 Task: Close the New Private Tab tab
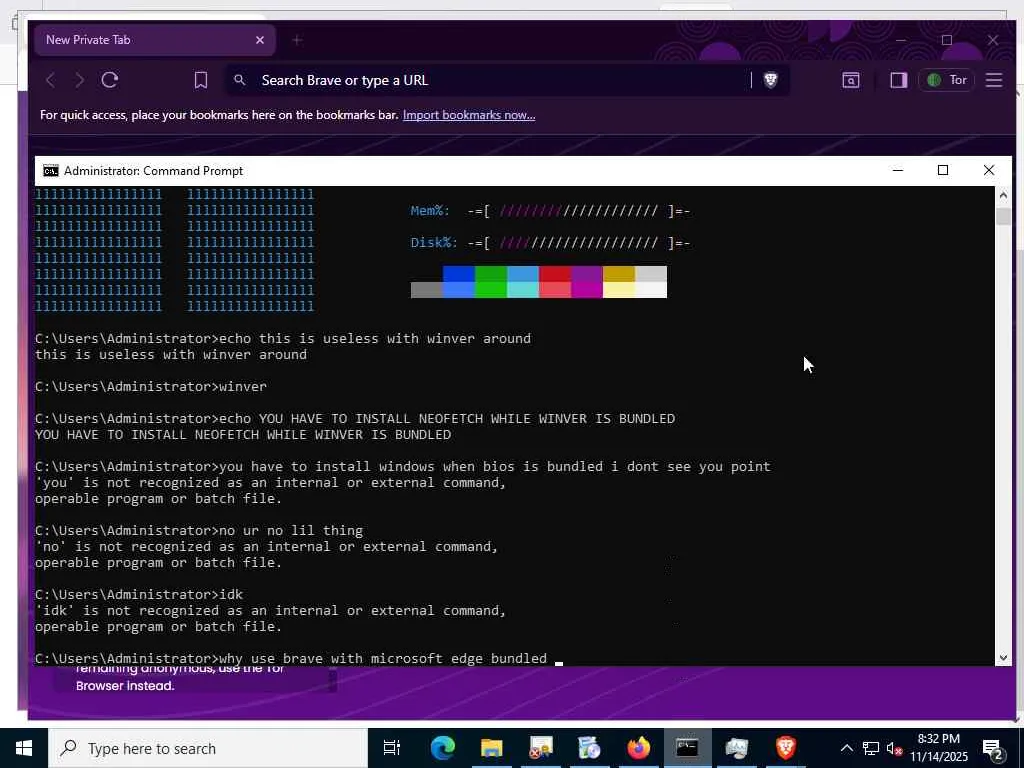click(x=260, y=40)
